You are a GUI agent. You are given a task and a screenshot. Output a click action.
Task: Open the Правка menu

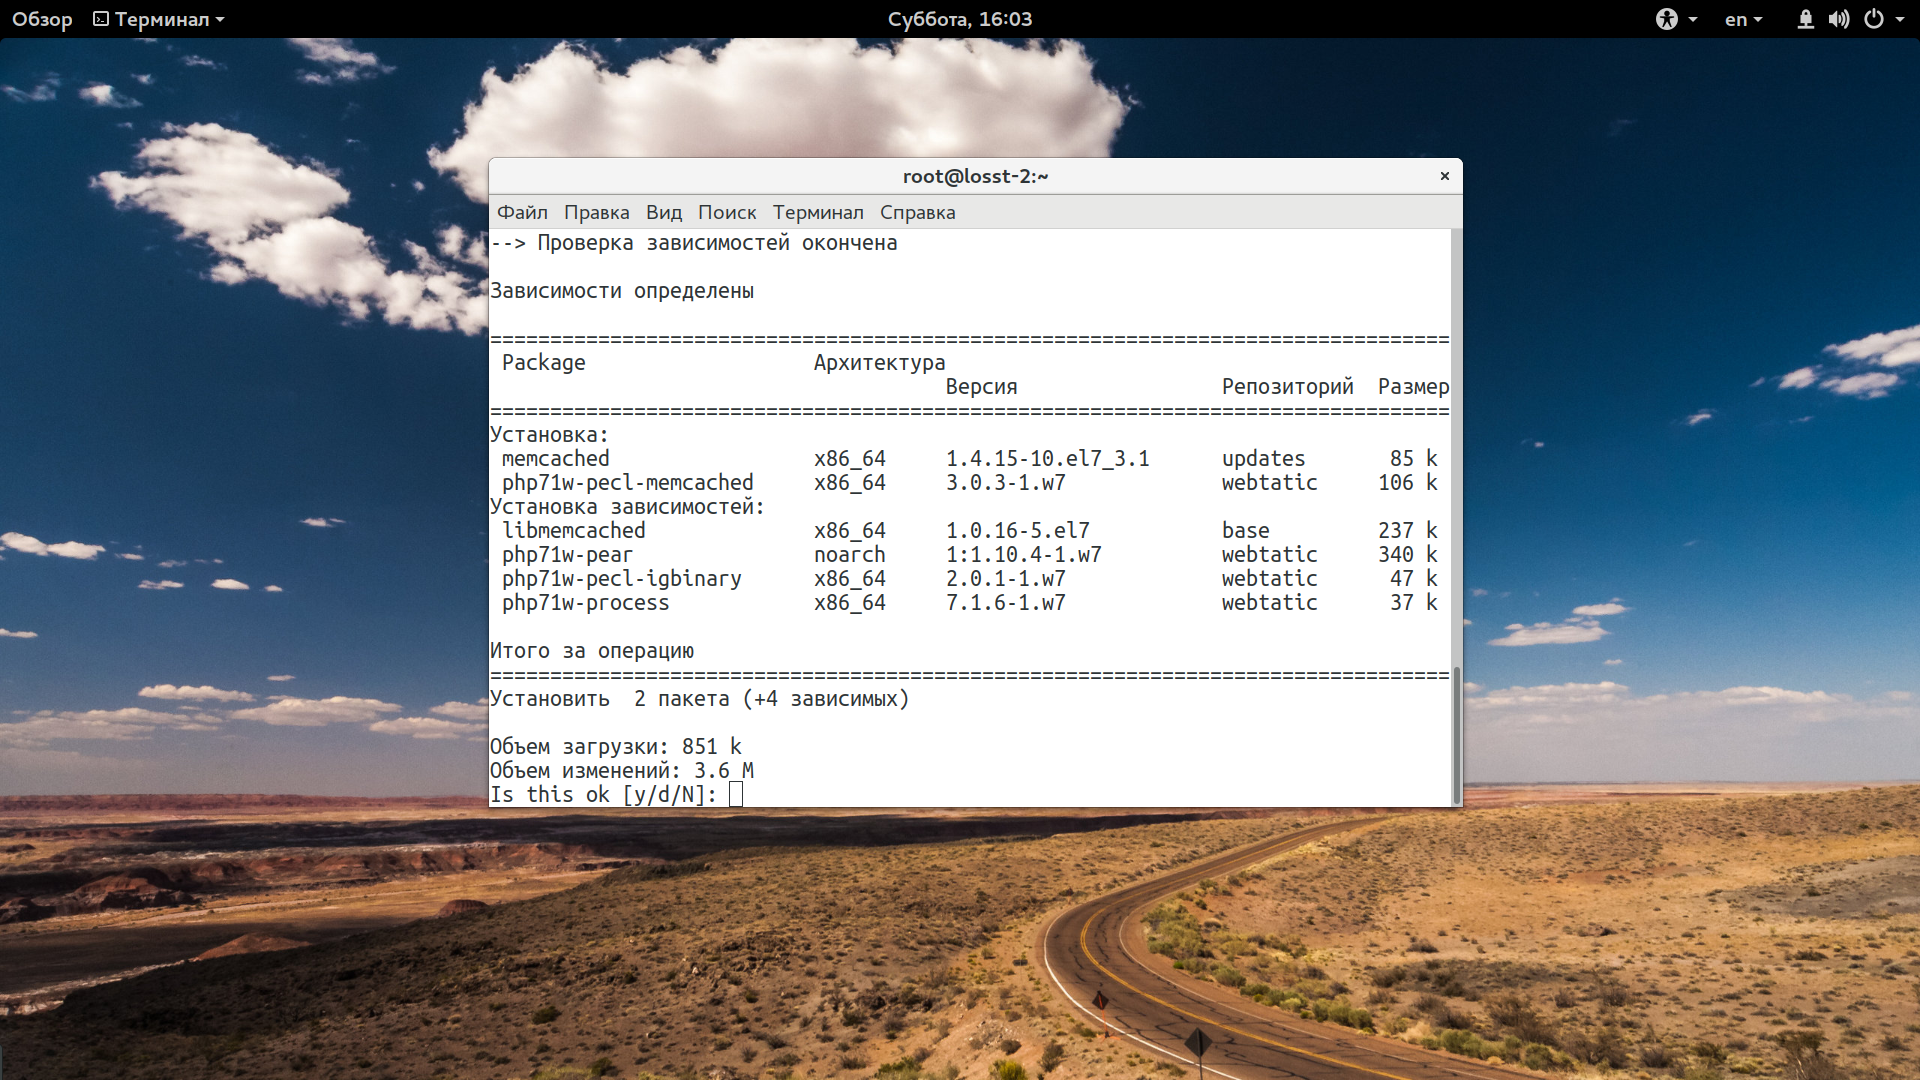(x=596, y=212)
